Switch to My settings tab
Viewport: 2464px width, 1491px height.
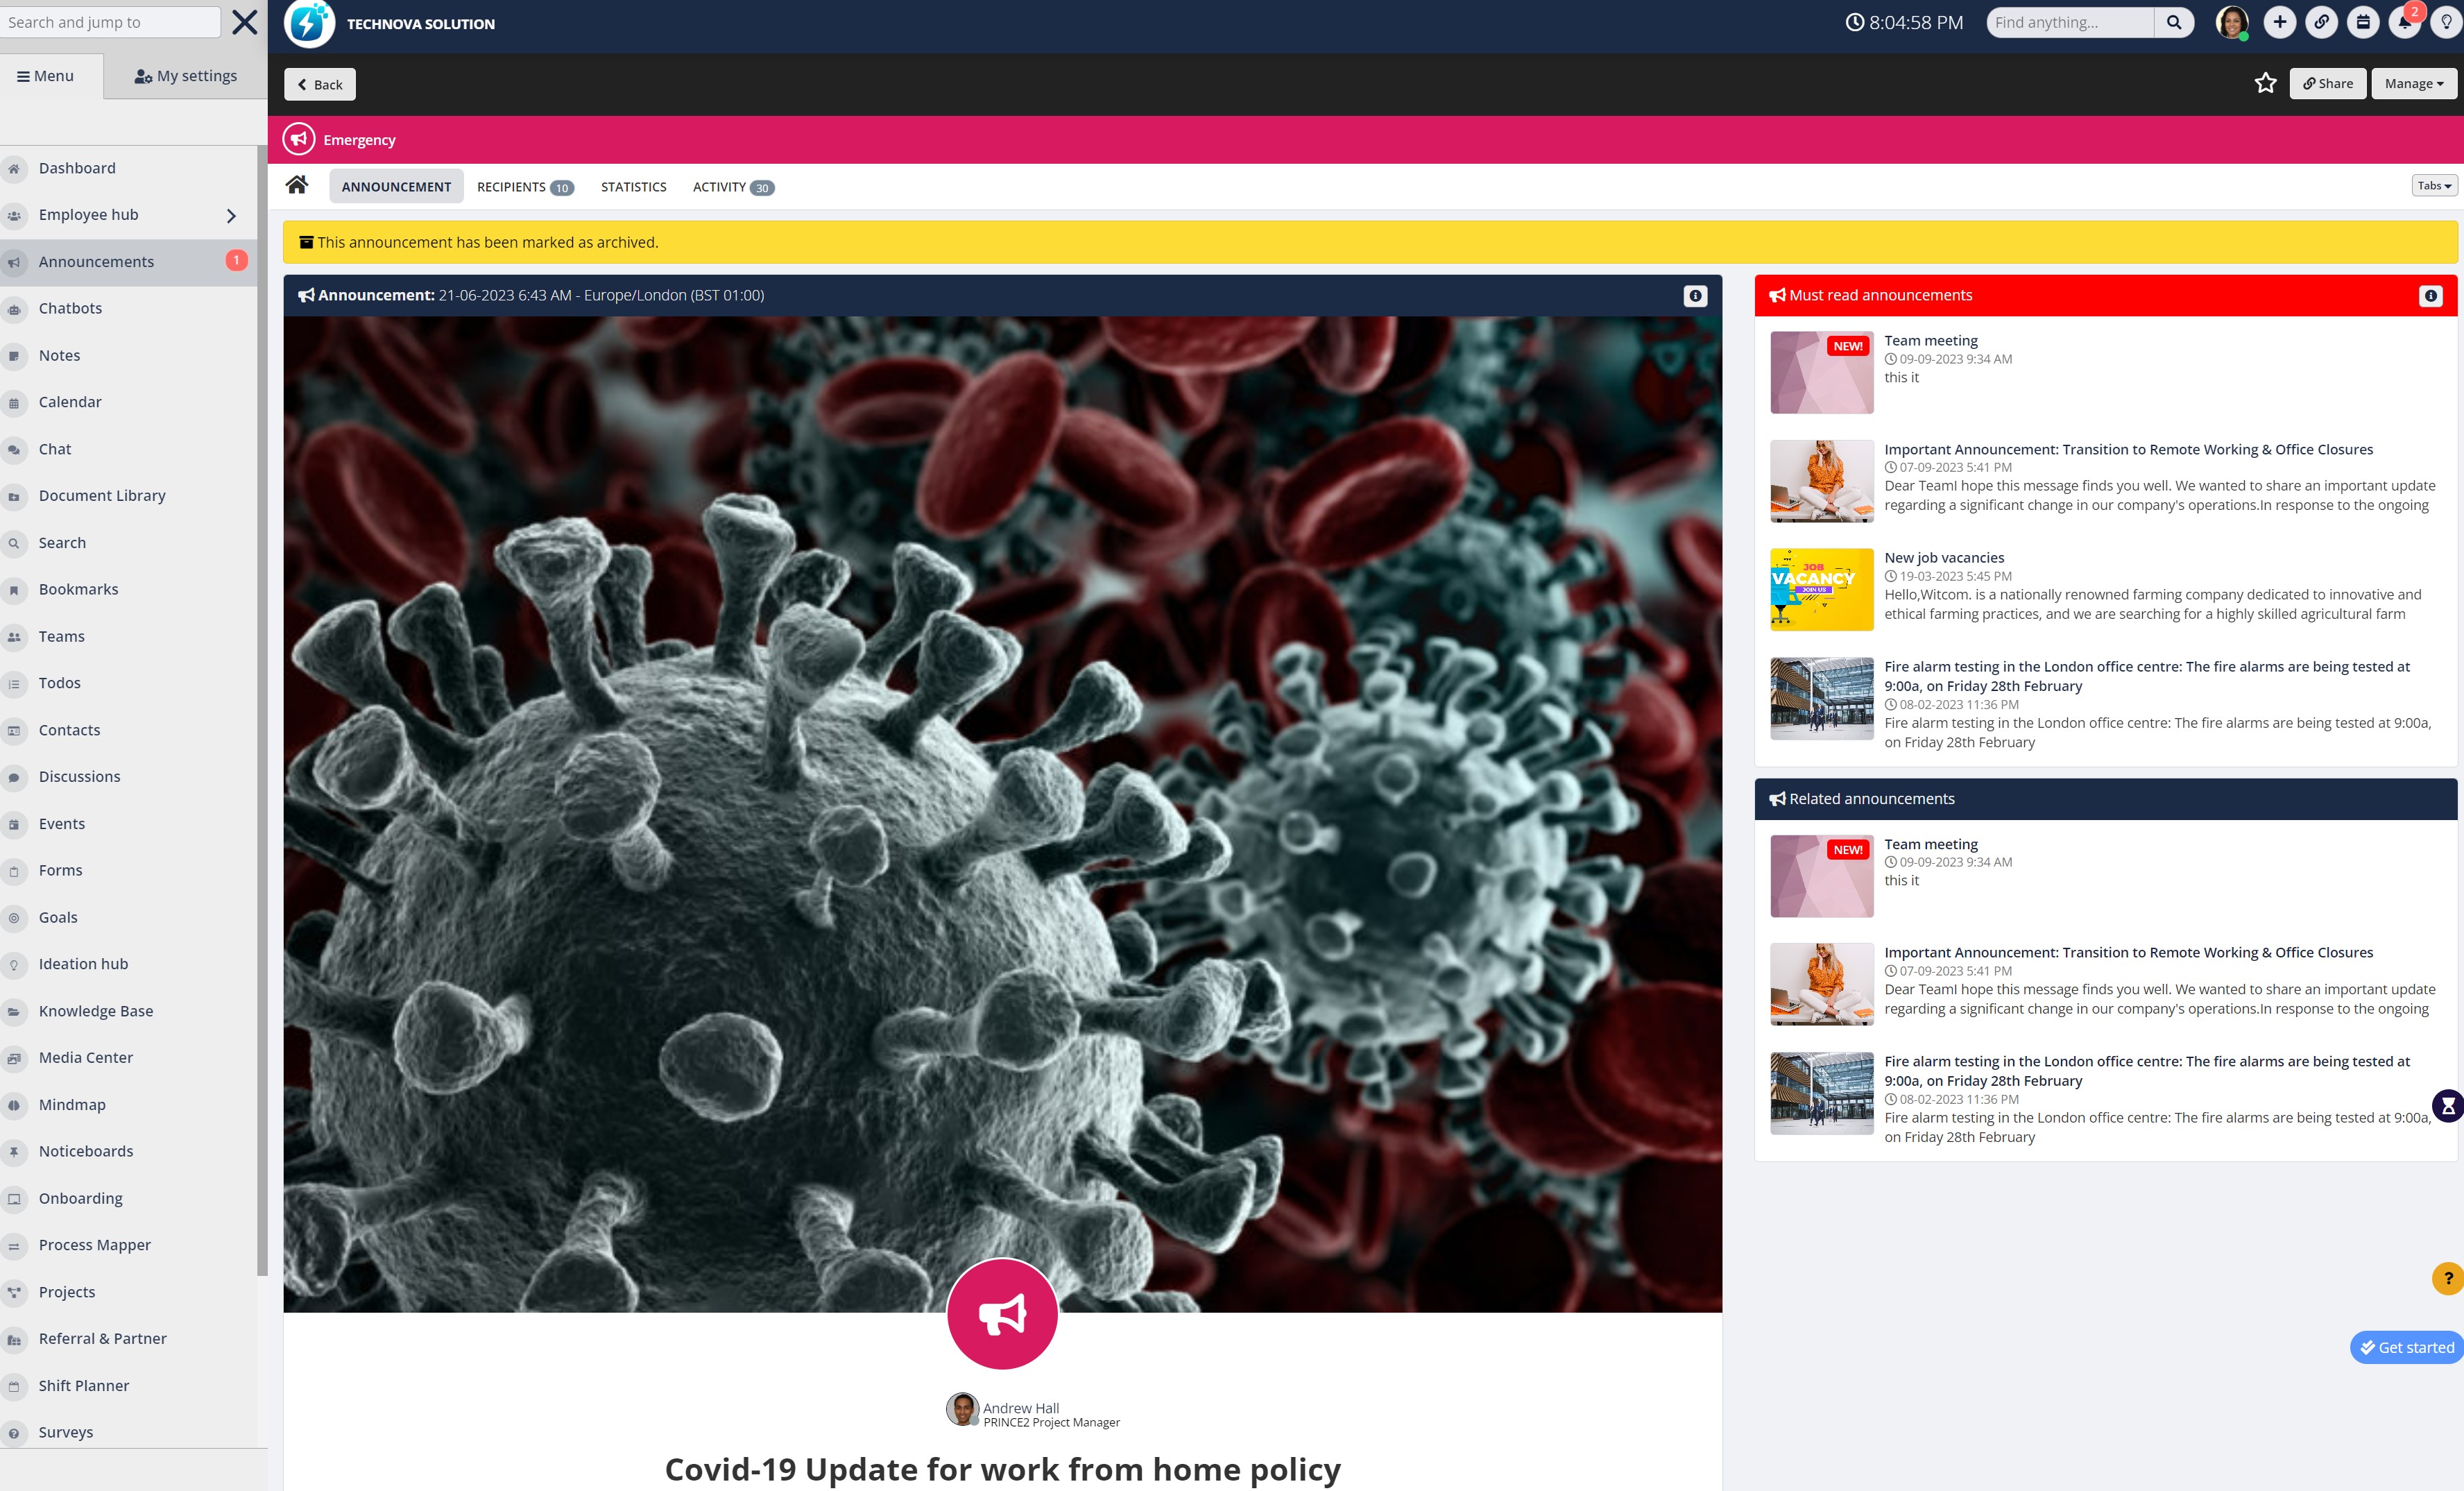click(x=186, y=76)
